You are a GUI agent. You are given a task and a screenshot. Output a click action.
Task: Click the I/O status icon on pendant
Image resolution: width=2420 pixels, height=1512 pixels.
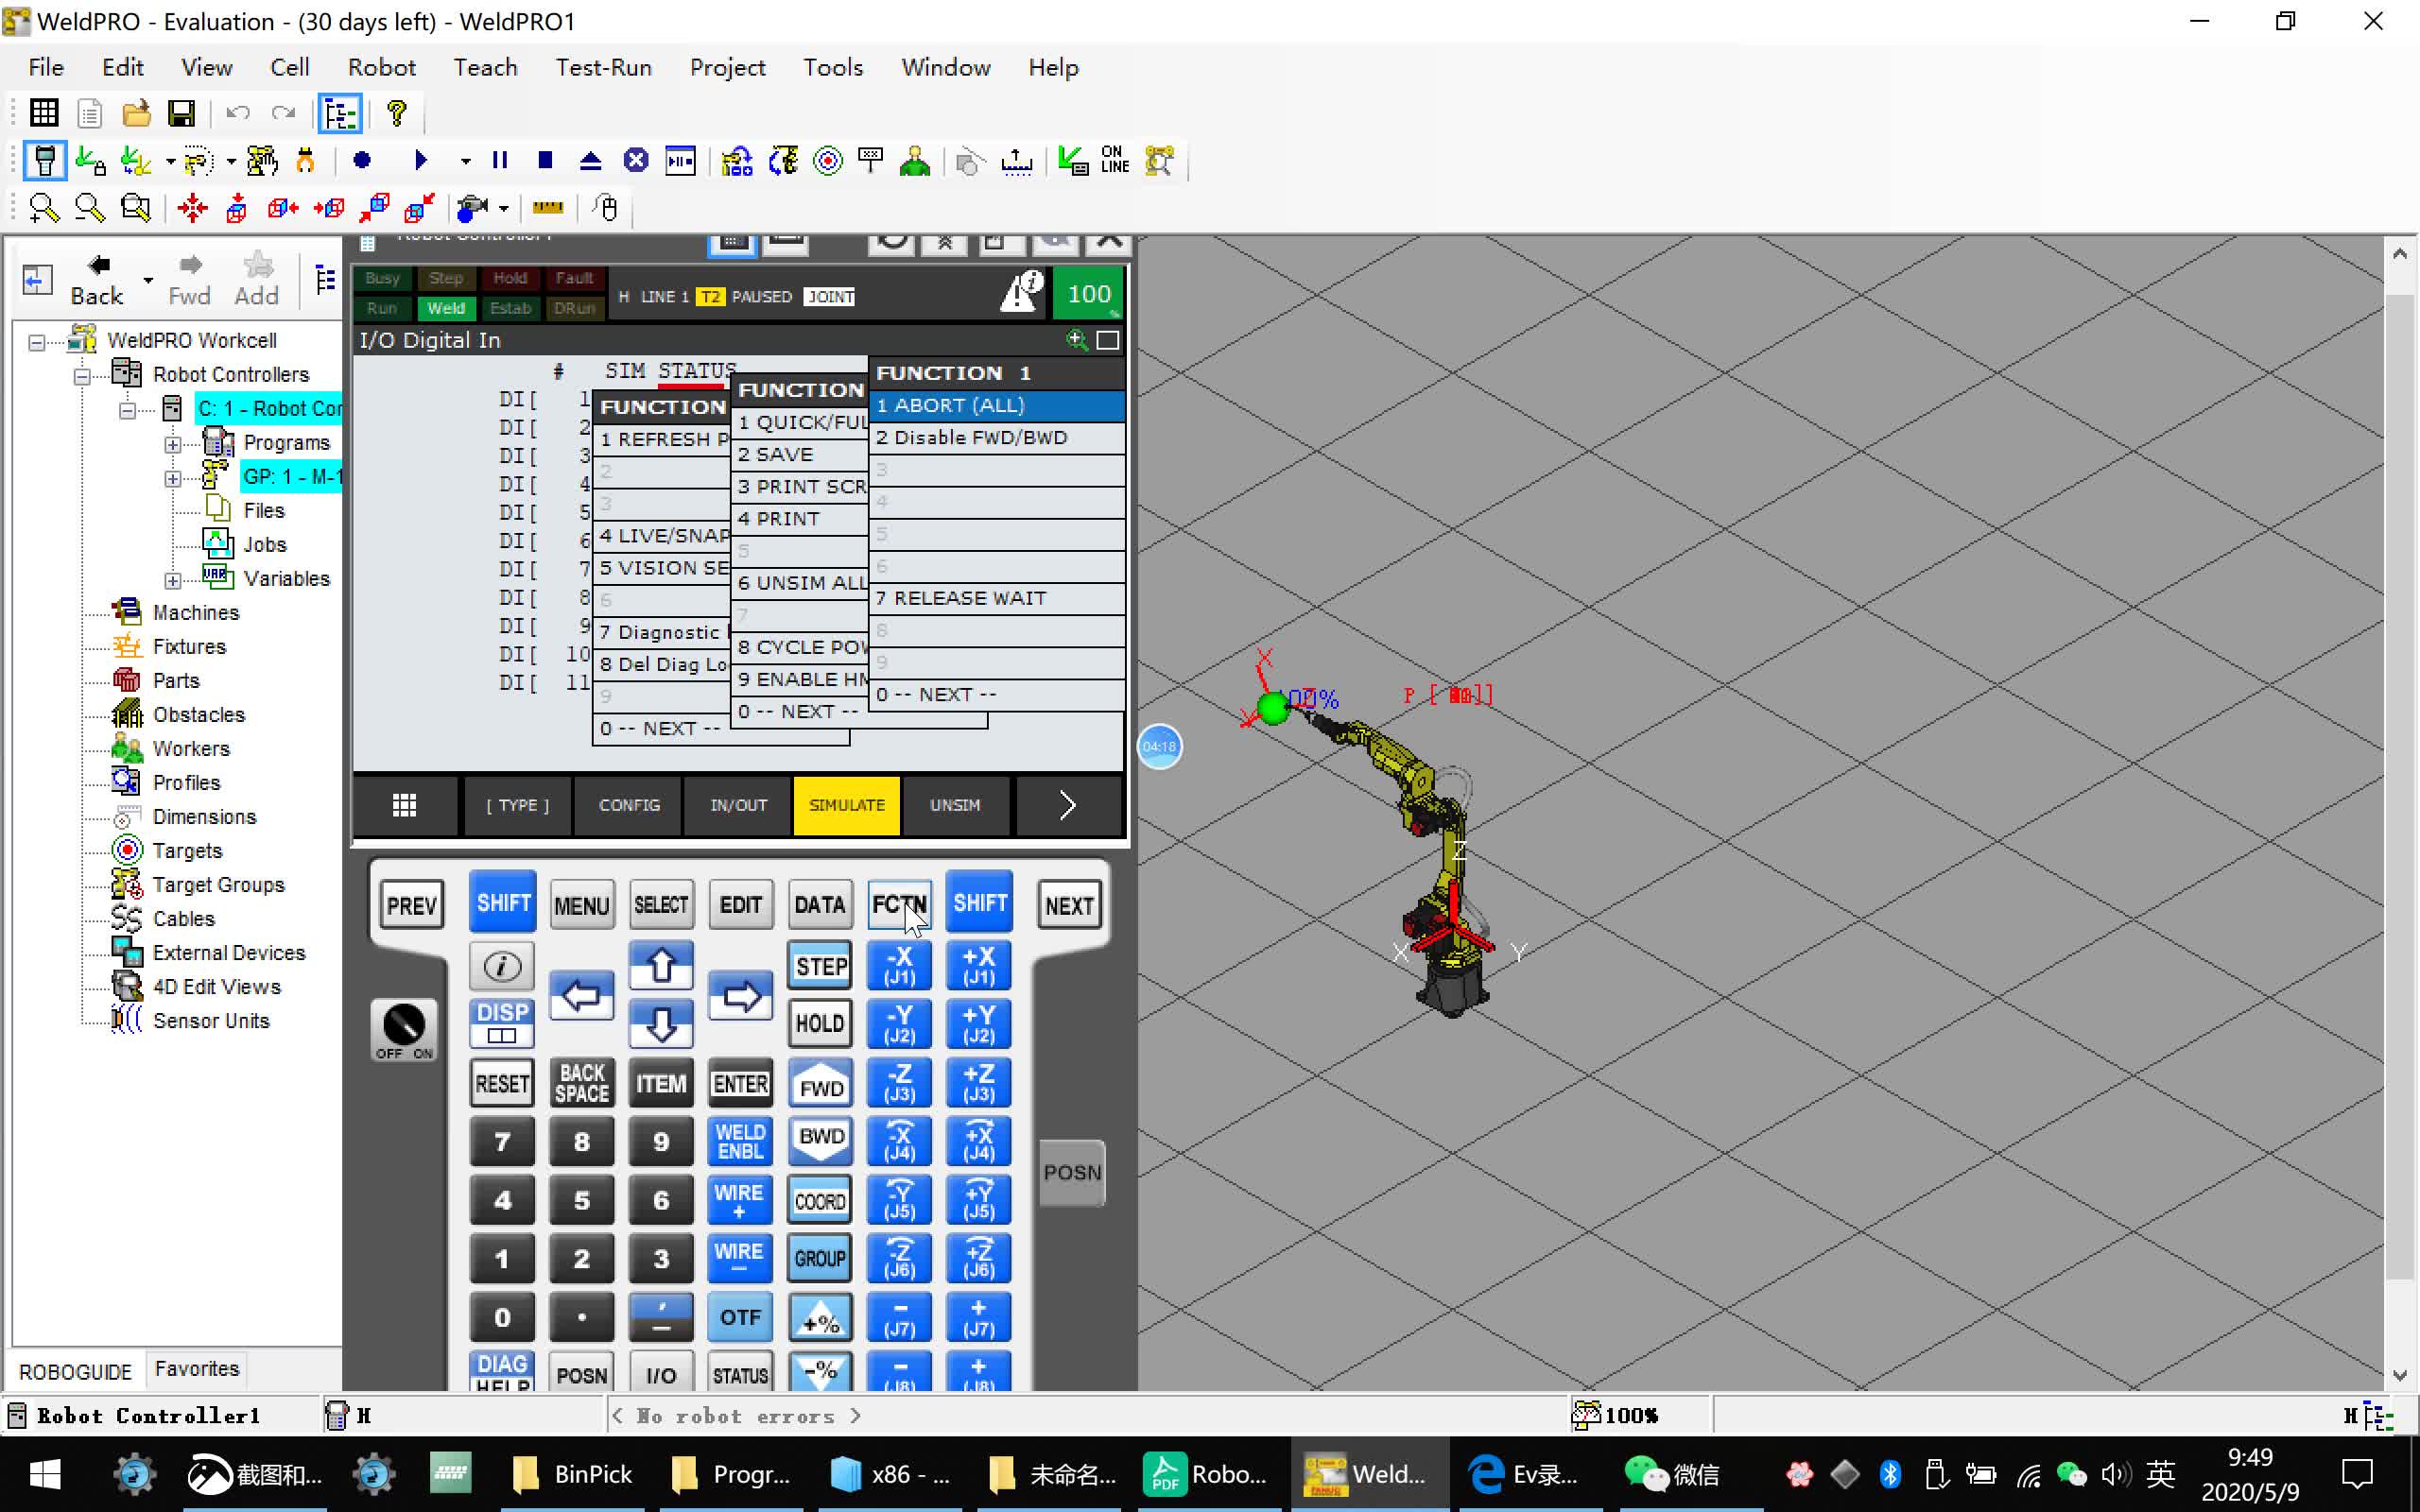pyautogui.click(x=659, y=1376)
